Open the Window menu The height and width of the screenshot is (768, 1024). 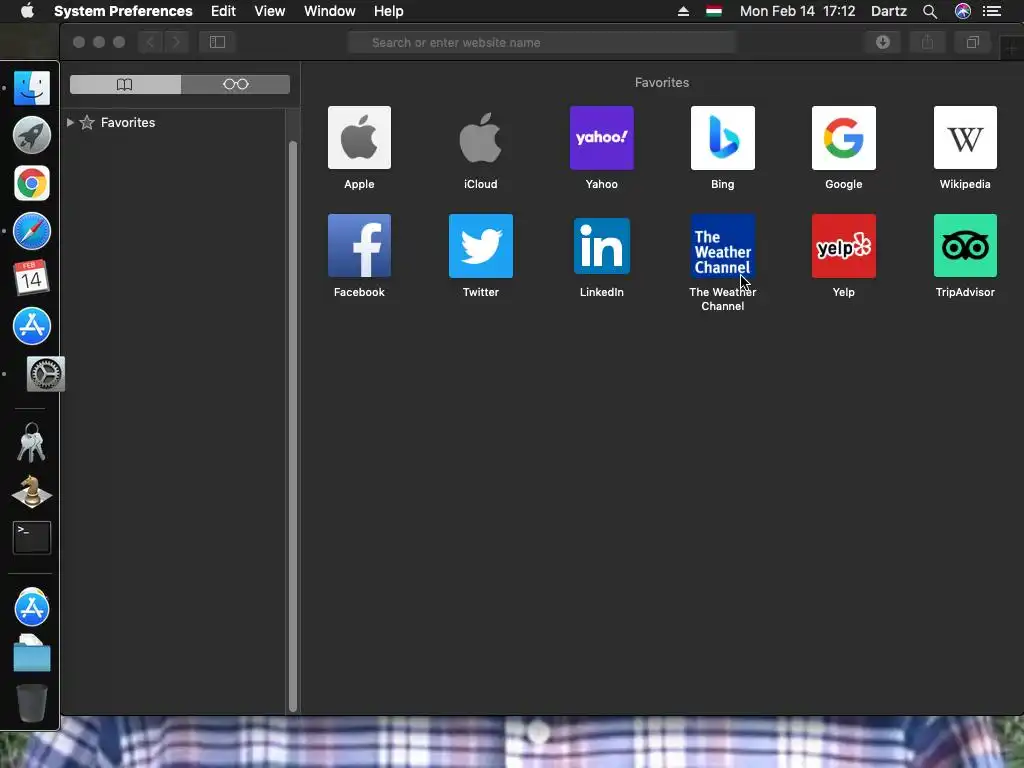(x=330, y=11)
